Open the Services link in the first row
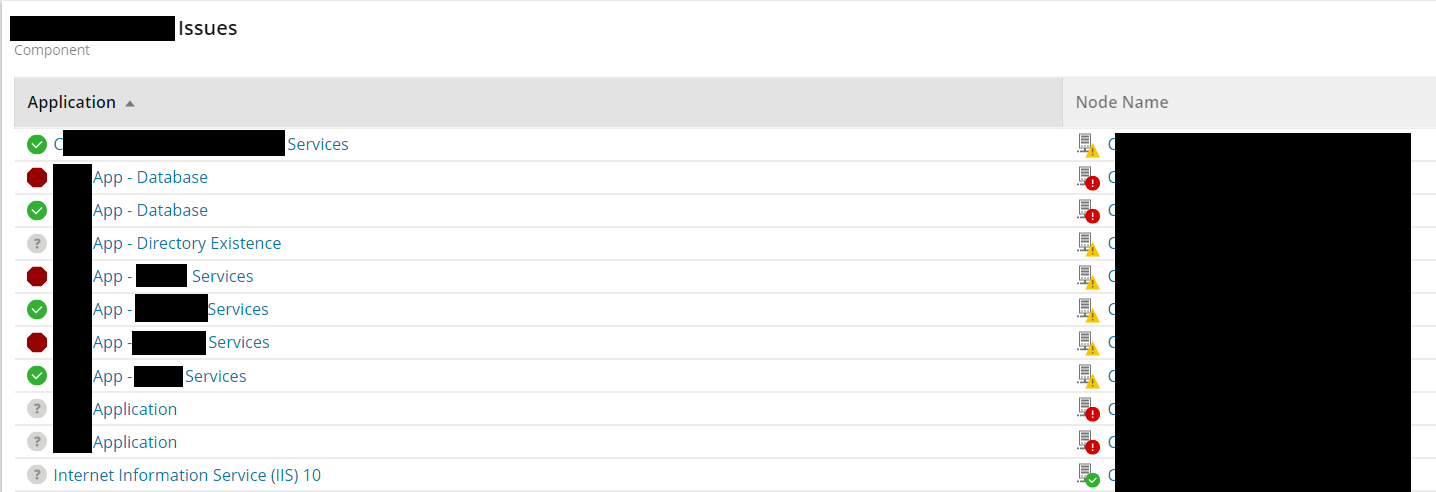 point(318,144)
